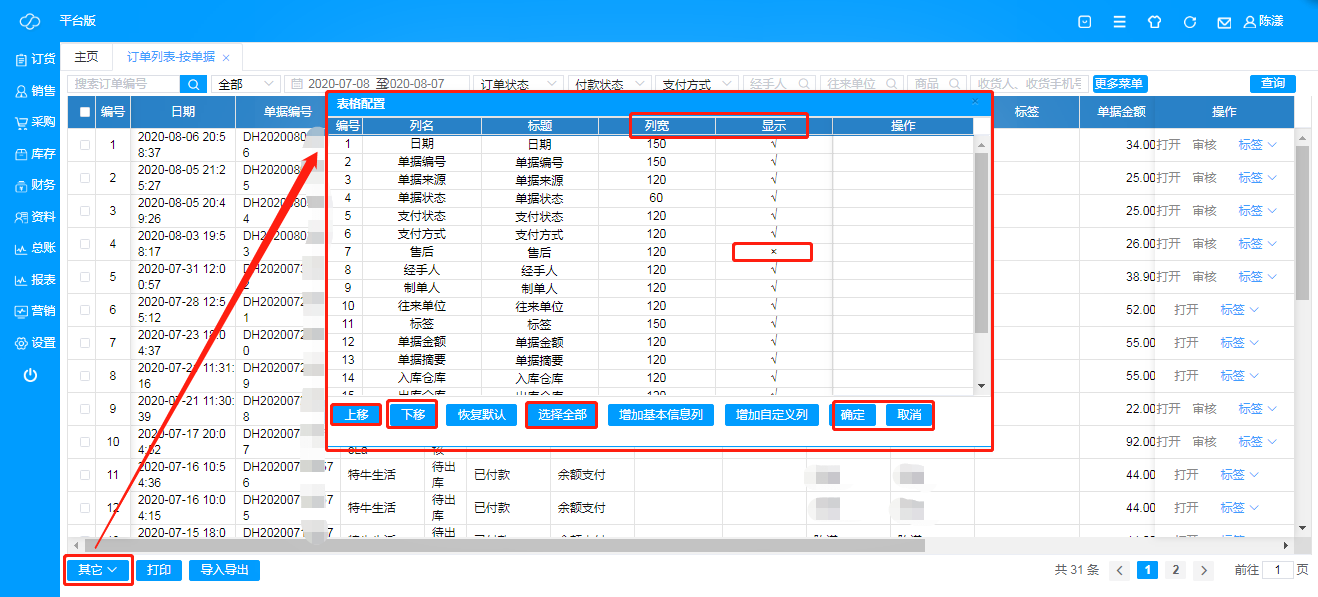Expand 标签 dropdown for the 92.00 row
This screenshot has height=597, width=1318.
pyautogui.click(x=1258, y=442)
